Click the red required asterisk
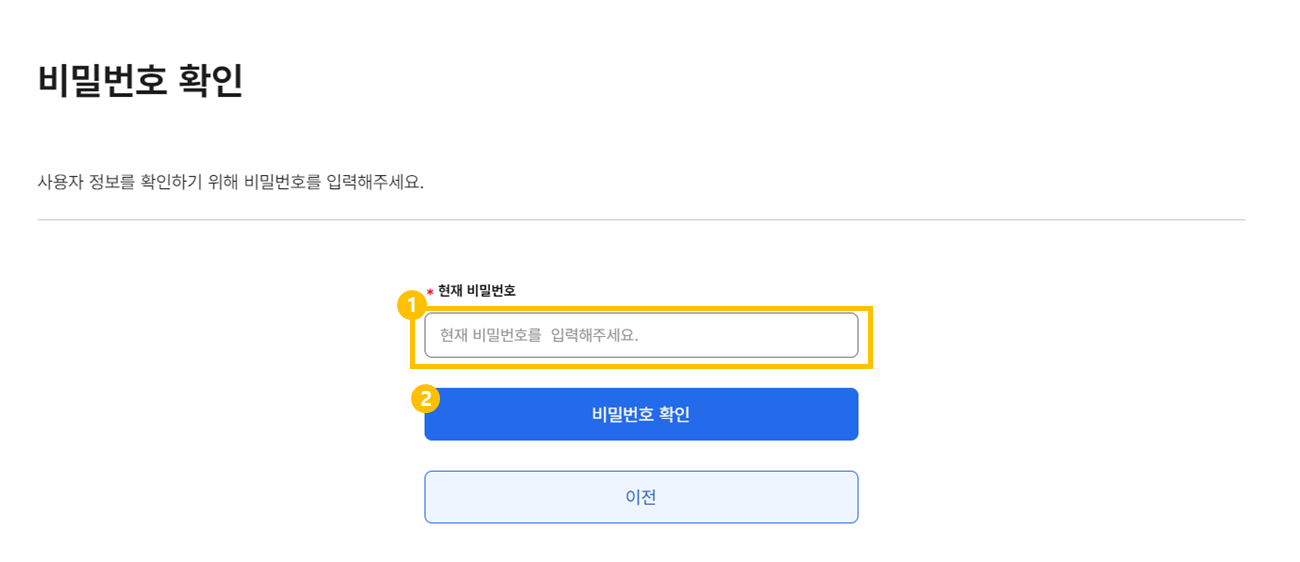The width and height of the screenshot is (1300, 562). click(x=430, y=292)
